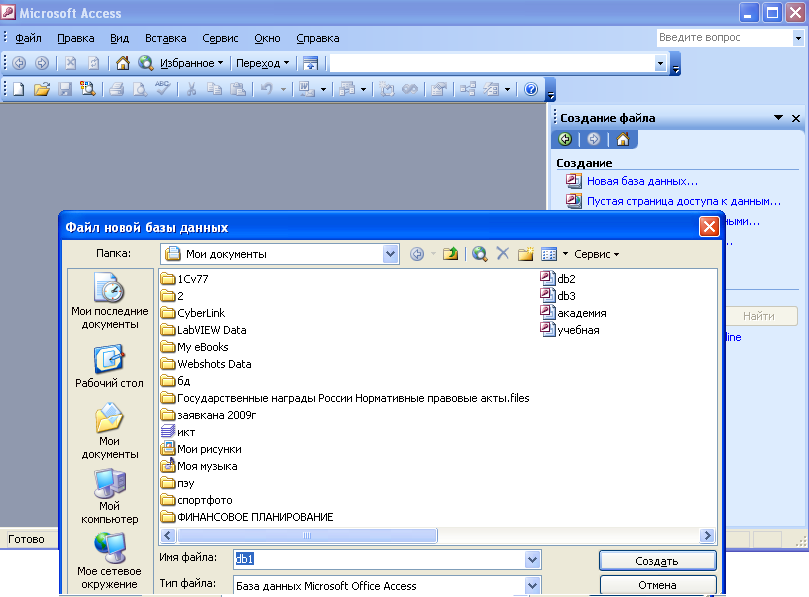Open the Сервис dropdown in dialog
Image resolution: width=809 pixels, height=597 pixels.
(x=596, y=254)
